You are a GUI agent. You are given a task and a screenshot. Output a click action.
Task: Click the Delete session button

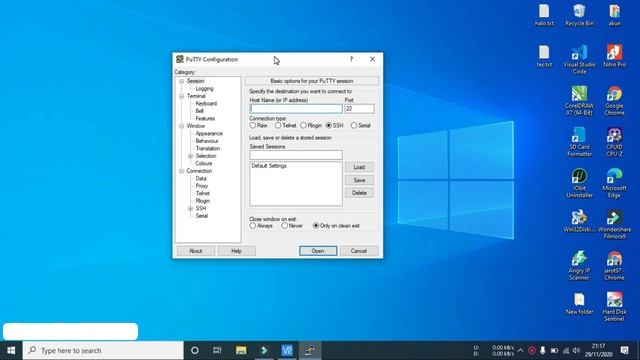tap(359, 193)
